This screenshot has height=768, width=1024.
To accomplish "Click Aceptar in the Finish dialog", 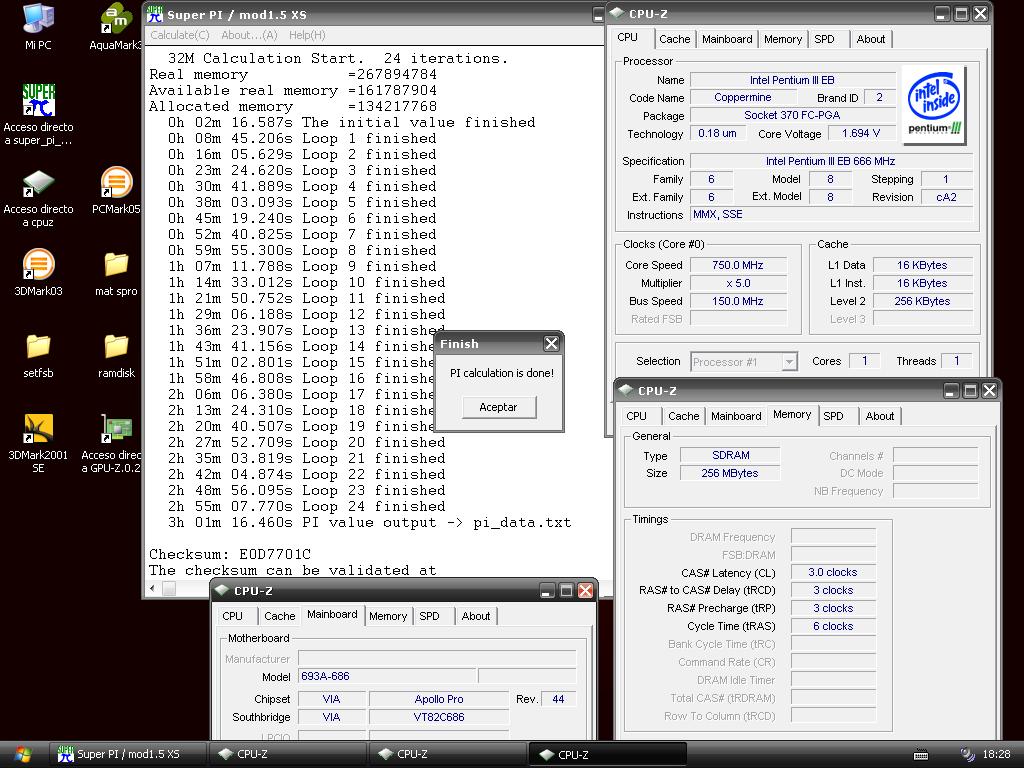I will (x=498, y=407).
